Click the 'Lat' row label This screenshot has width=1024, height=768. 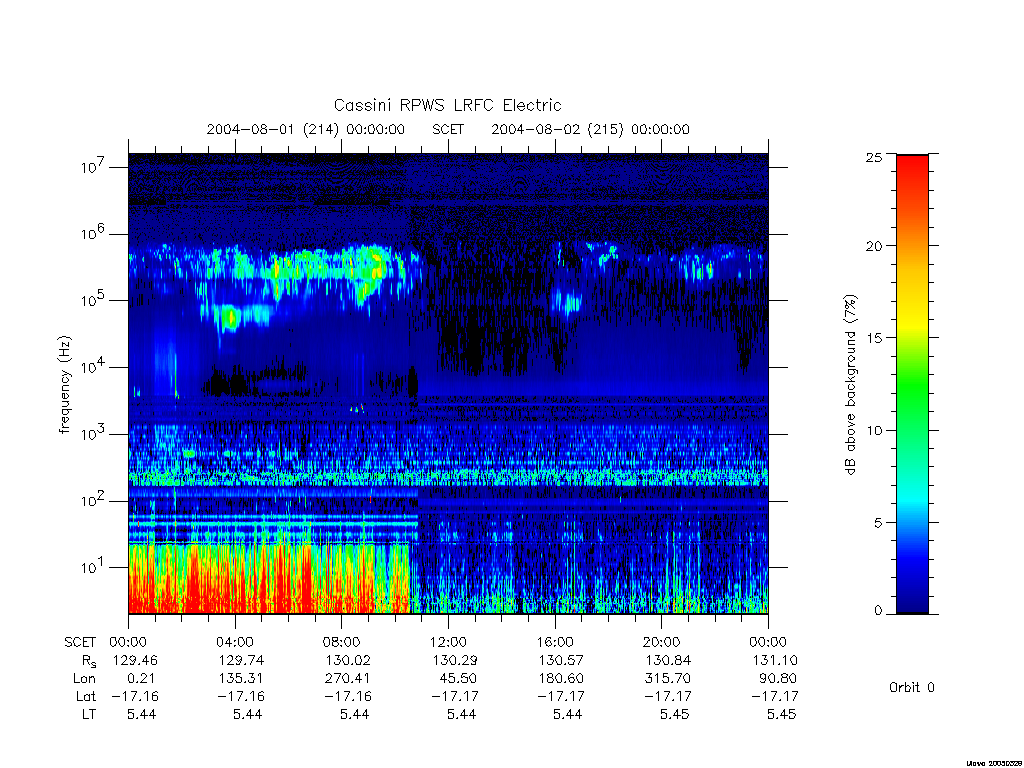tap(86, 696)
